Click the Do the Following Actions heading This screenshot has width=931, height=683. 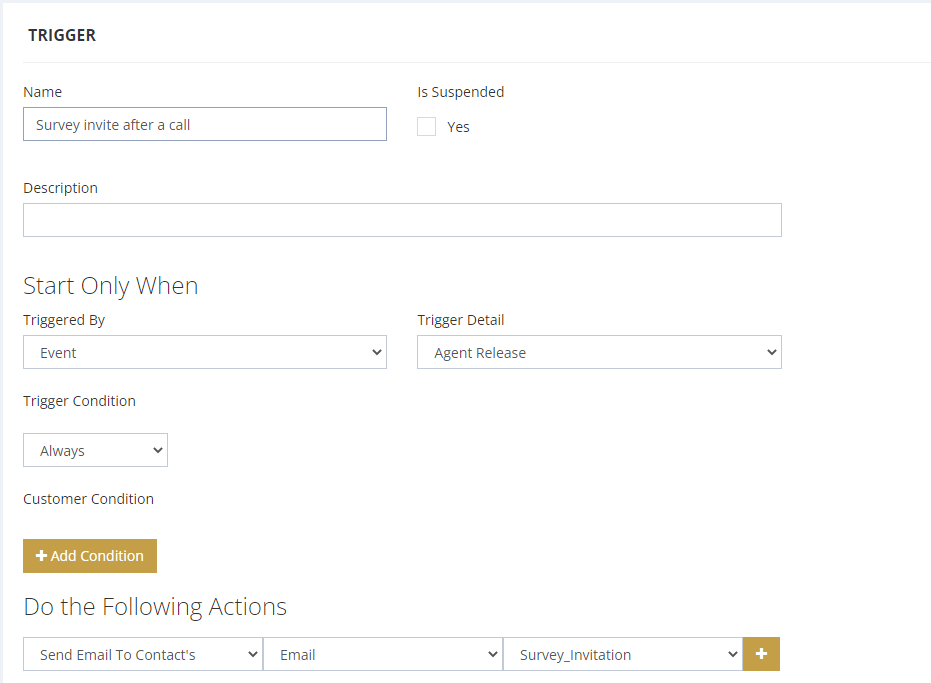click(x=155, y=607)
